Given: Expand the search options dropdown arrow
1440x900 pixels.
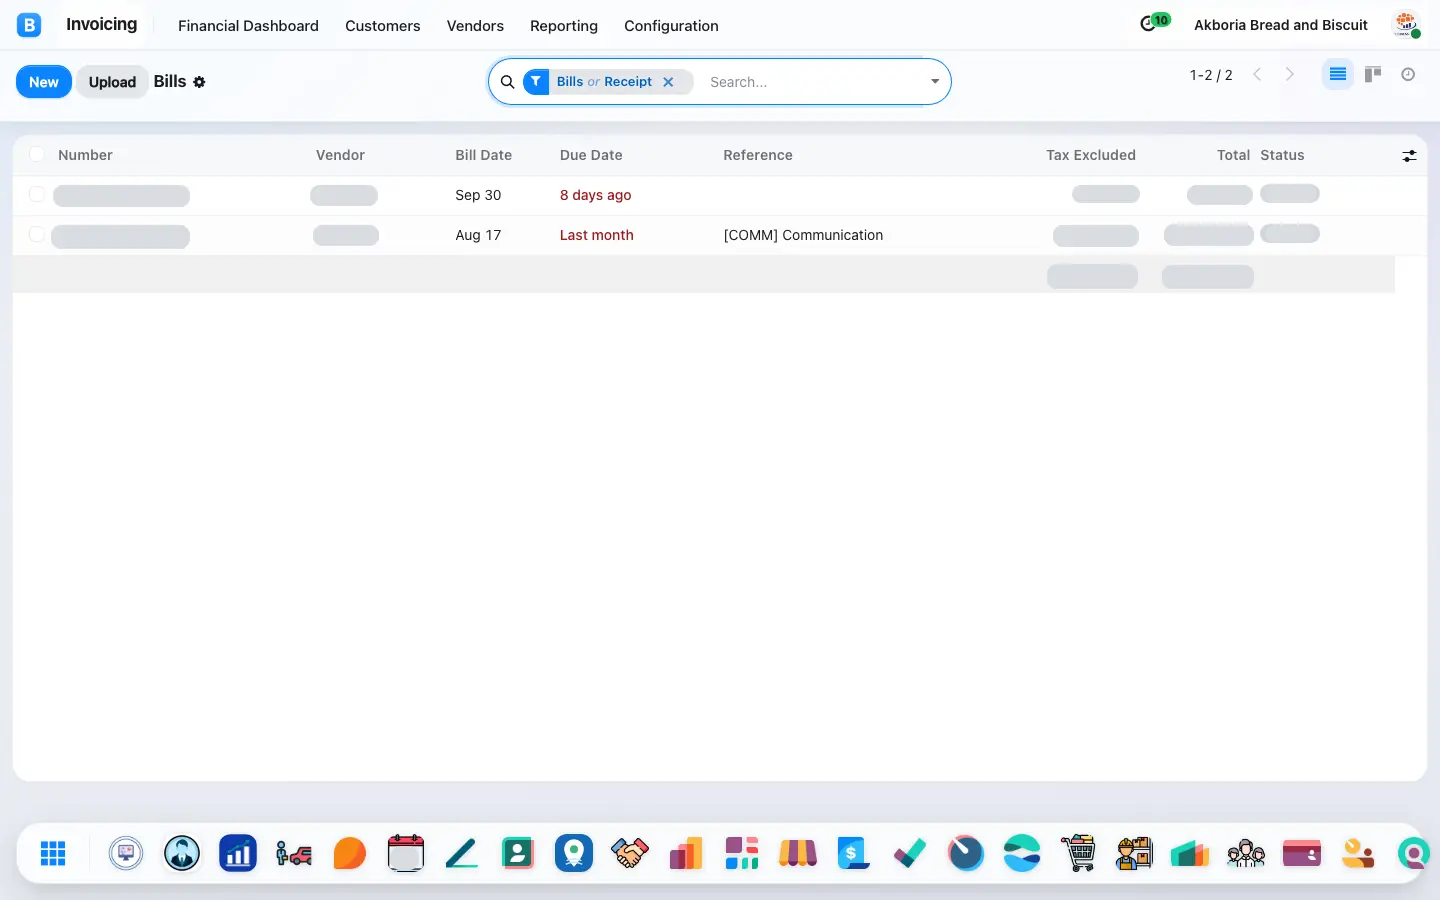Looking at the screenshot, I should click(x=935, y=82).
